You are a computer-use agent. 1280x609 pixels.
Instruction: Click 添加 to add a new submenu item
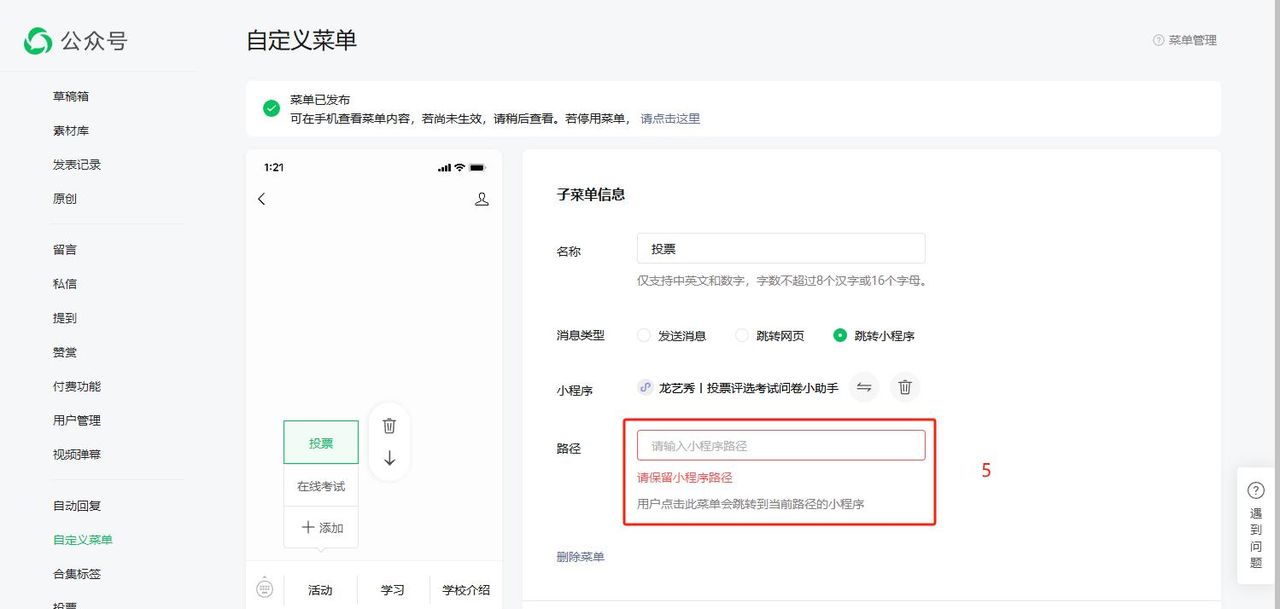[x=321, y=527]
